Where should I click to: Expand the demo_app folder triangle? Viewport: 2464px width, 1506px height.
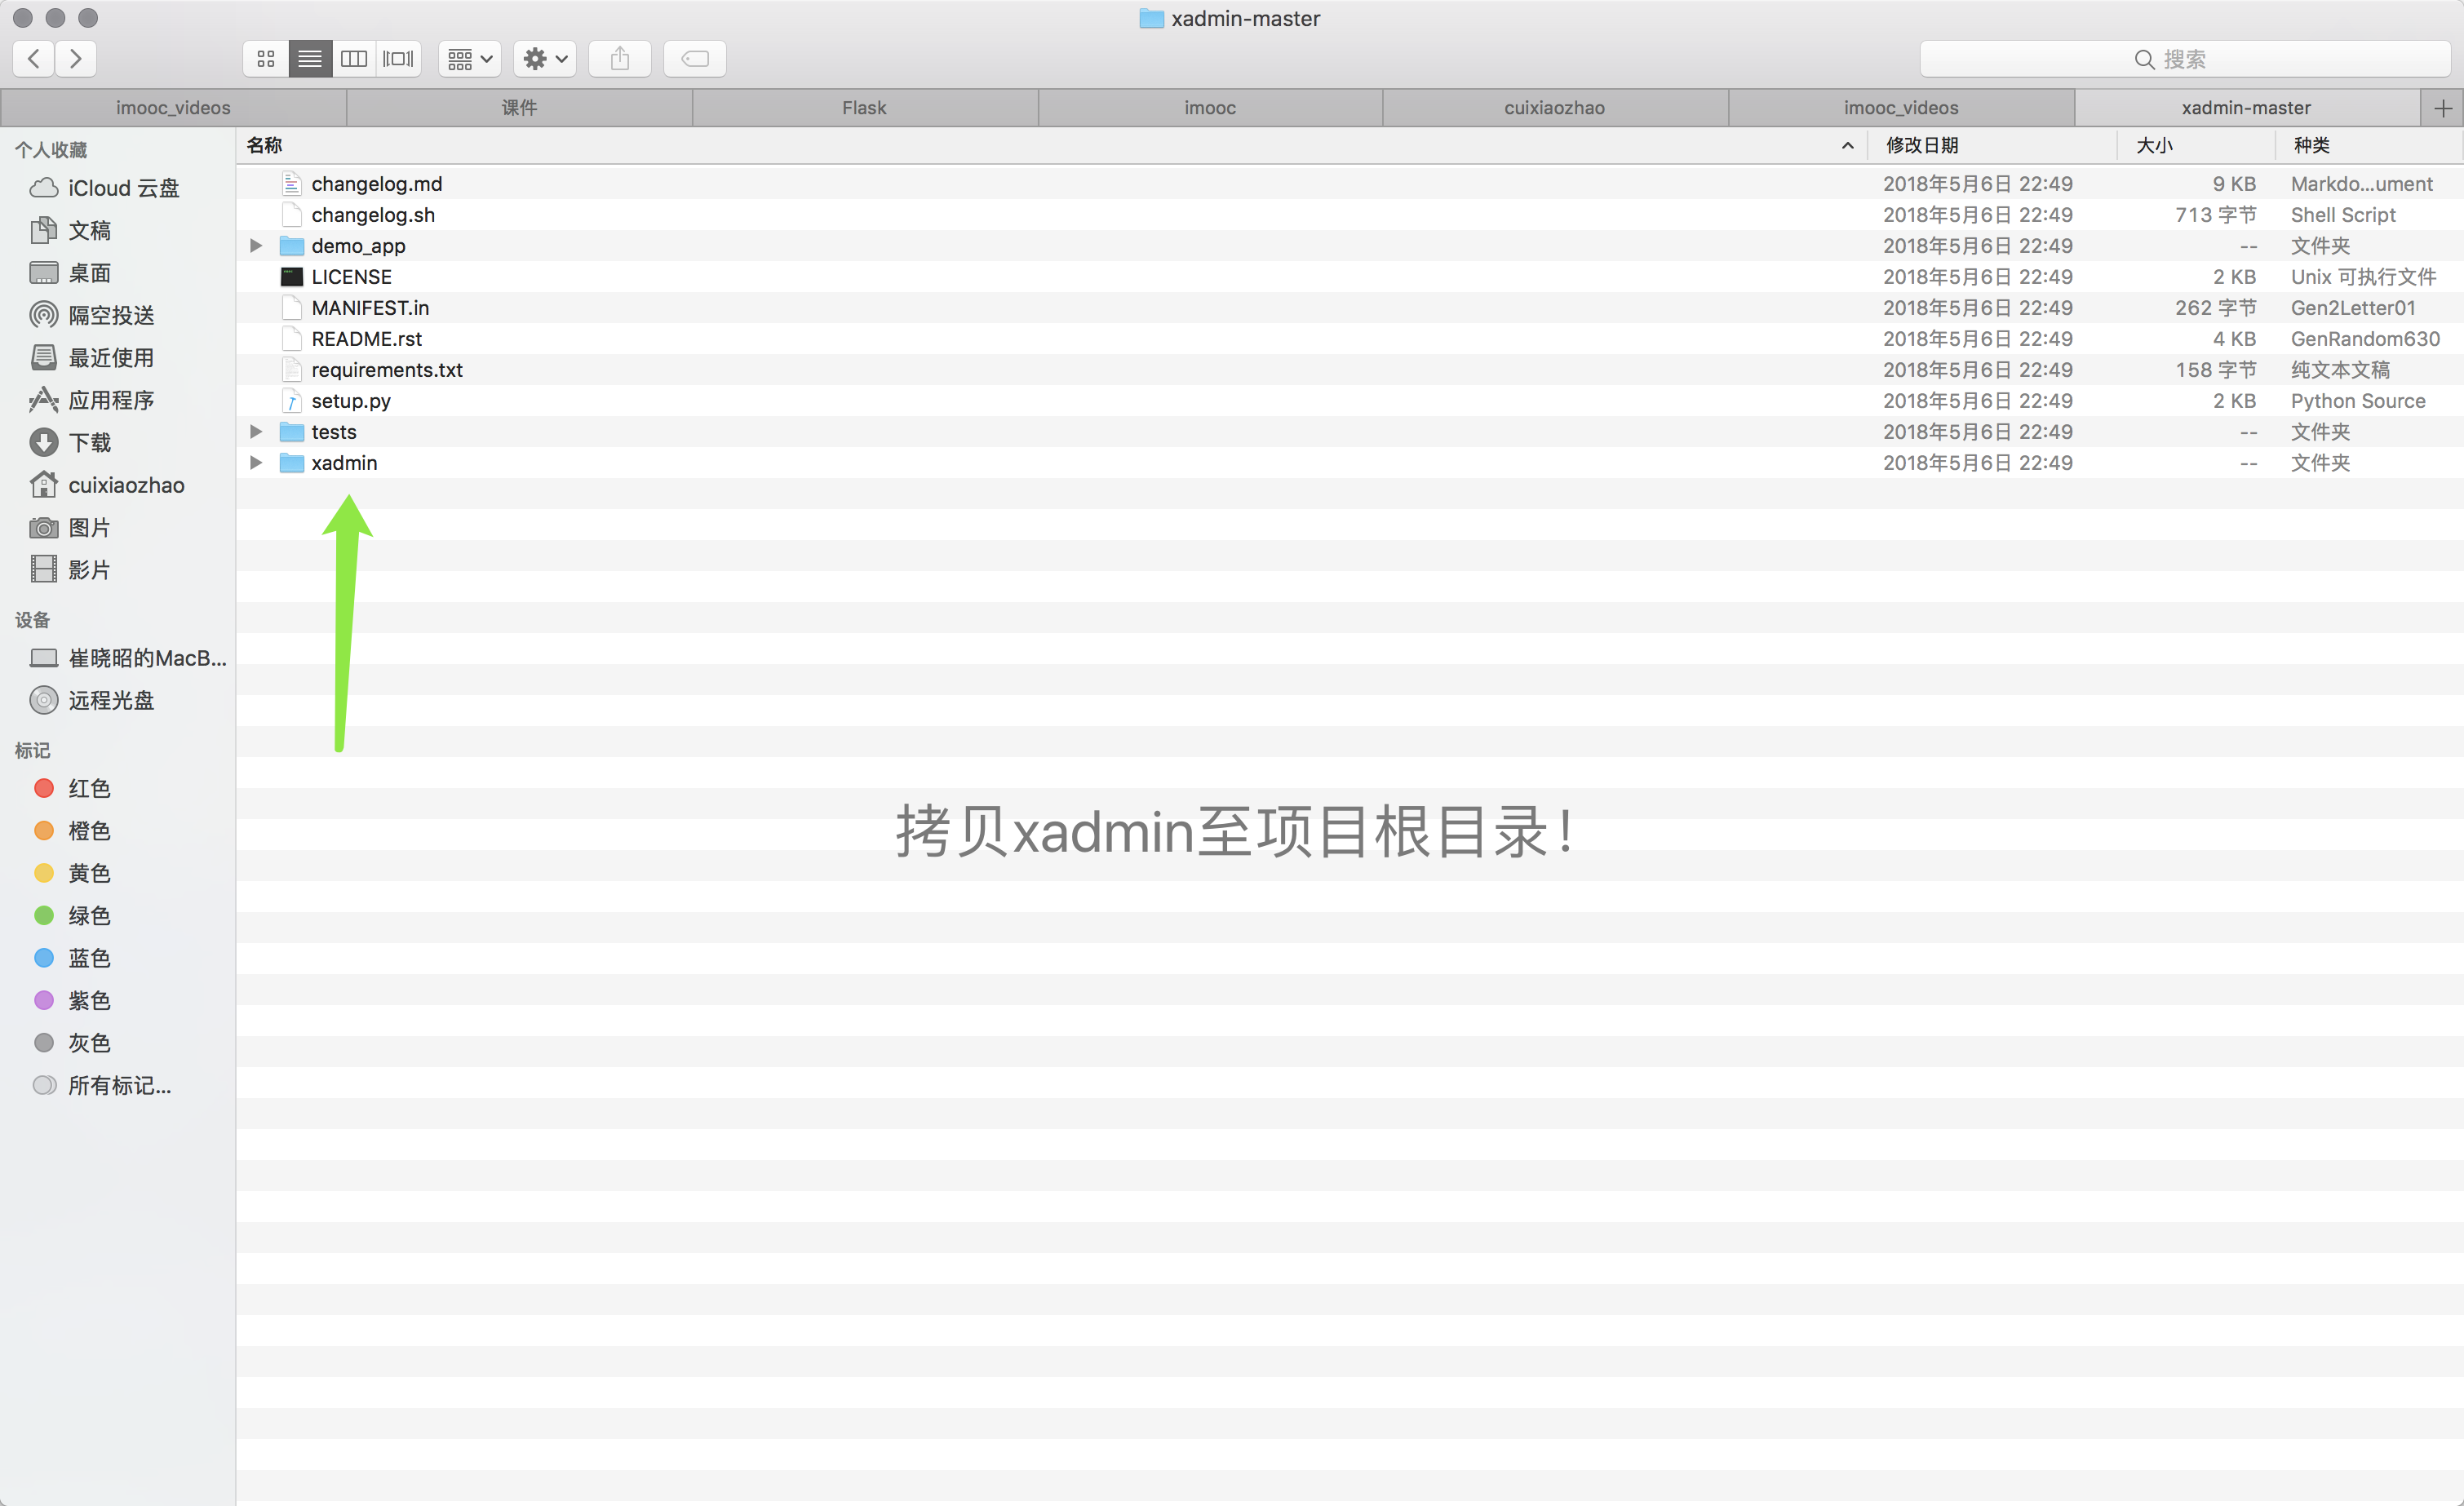pyautogui.click(x=256, y=245)
